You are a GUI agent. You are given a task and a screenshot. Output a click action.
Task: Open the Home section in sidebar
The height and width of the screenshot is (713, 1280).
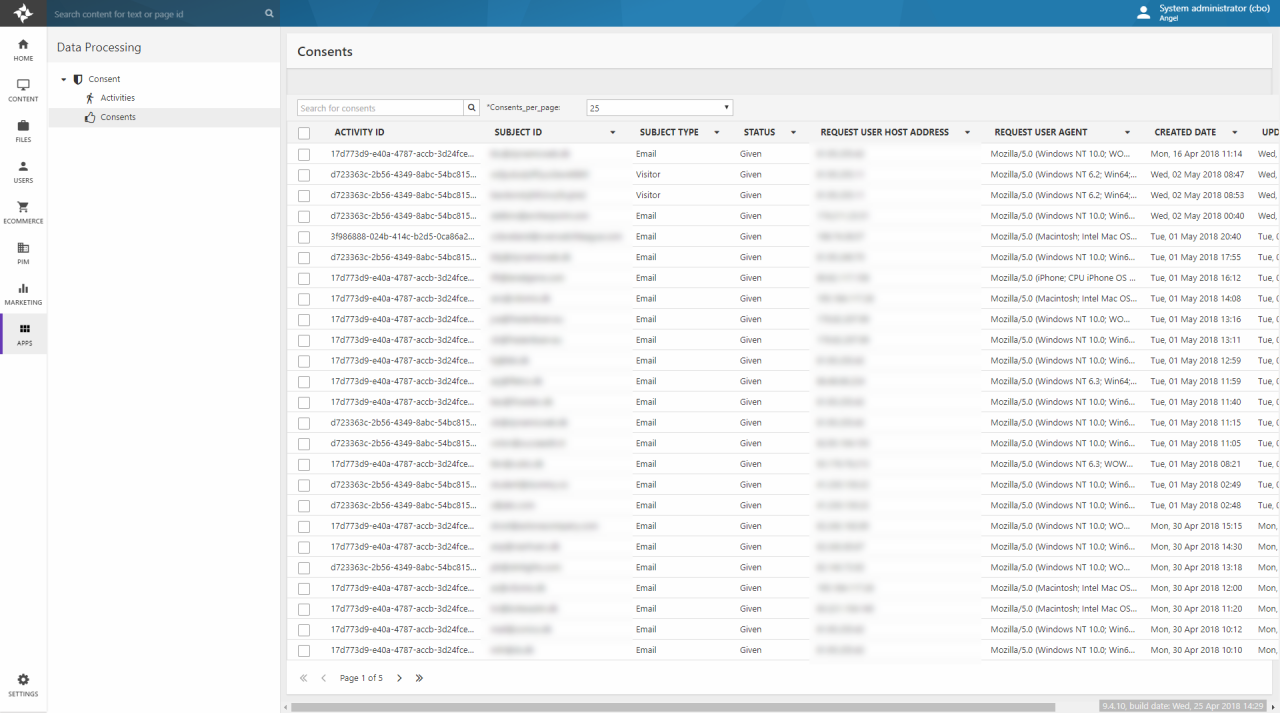pos(23,49)
